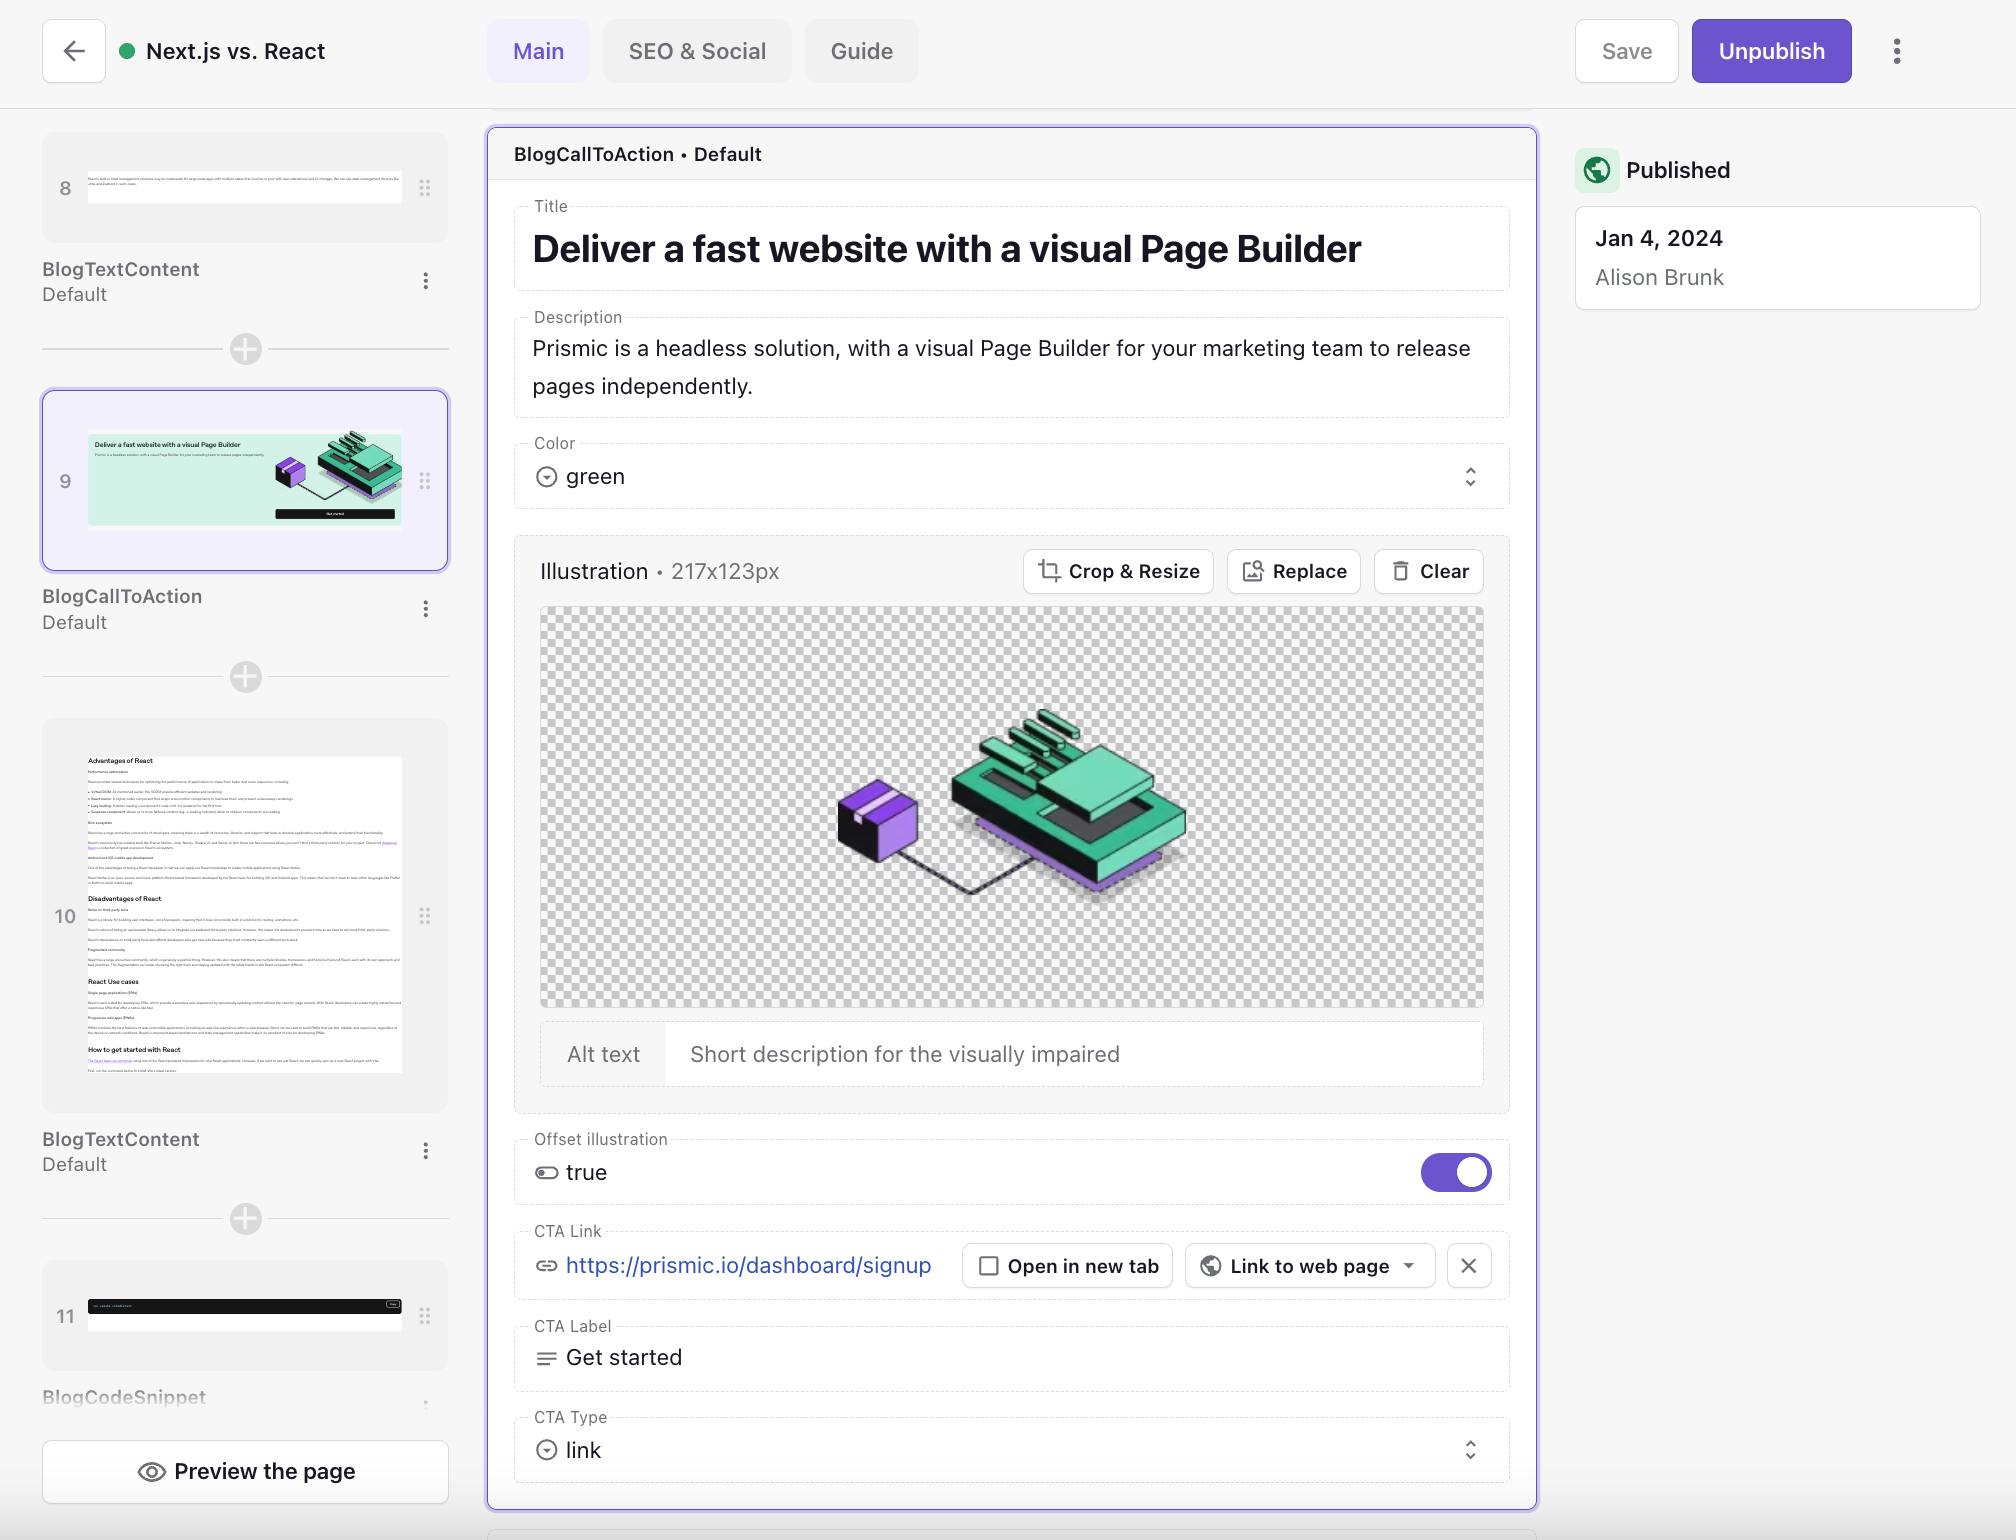Remove the CTA link with the X icon

tap(1469, 1265)
